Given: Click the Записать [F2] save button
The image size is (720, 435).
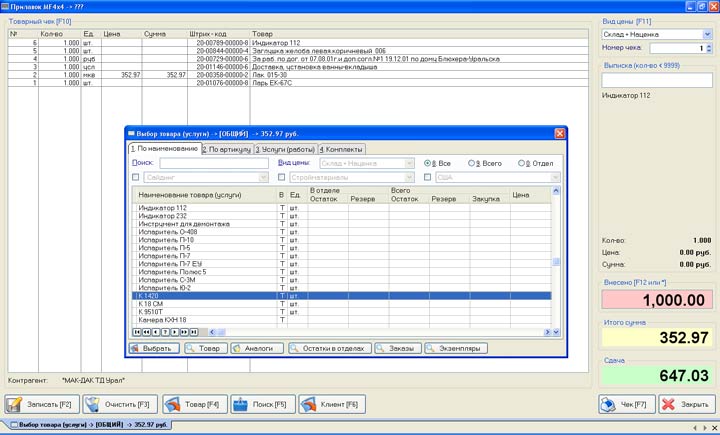Looking at the screenshot, I should click(40, 404).
